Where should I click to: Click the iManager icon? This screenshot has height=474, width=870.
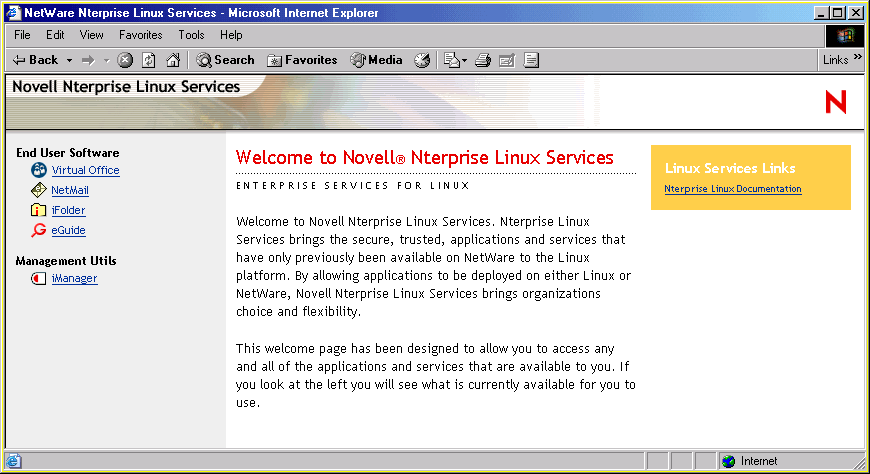point(38,278)
